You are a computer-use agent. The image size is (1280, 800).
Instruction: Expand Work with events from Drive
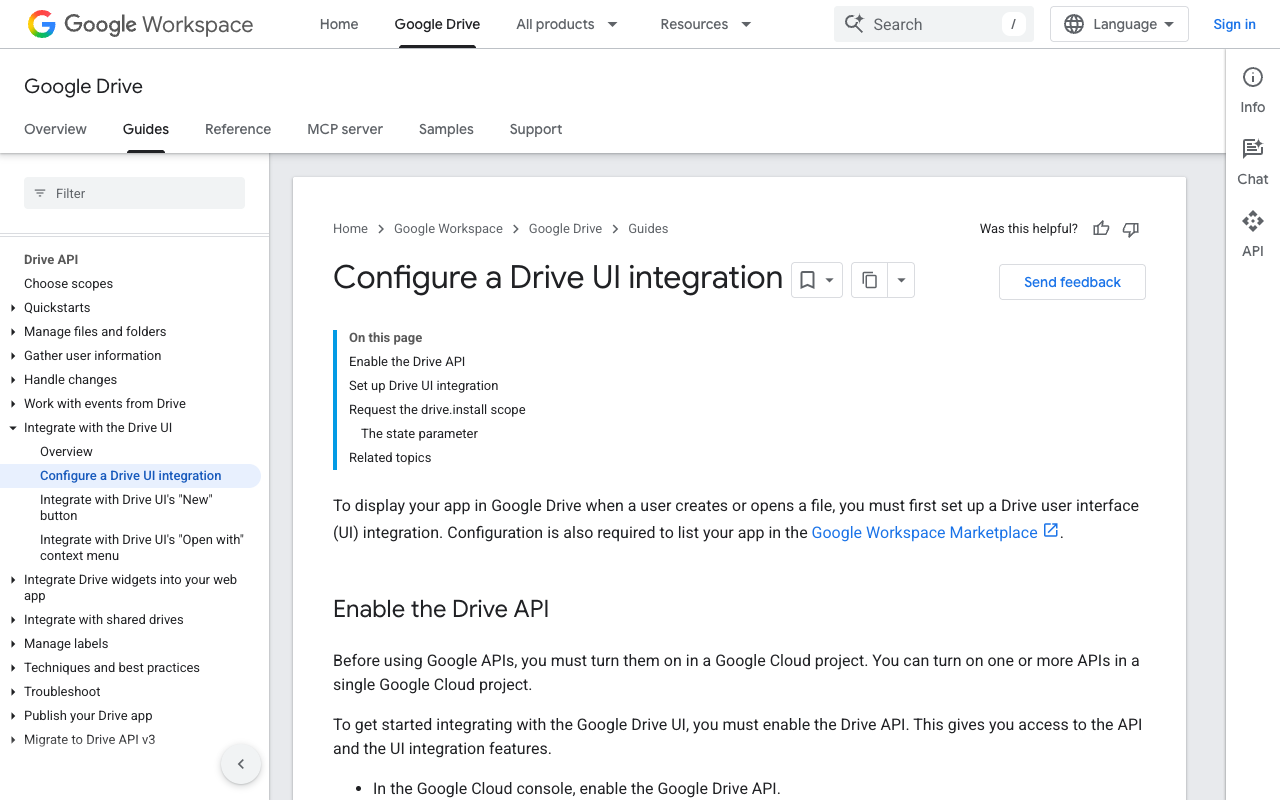(13, 404)
